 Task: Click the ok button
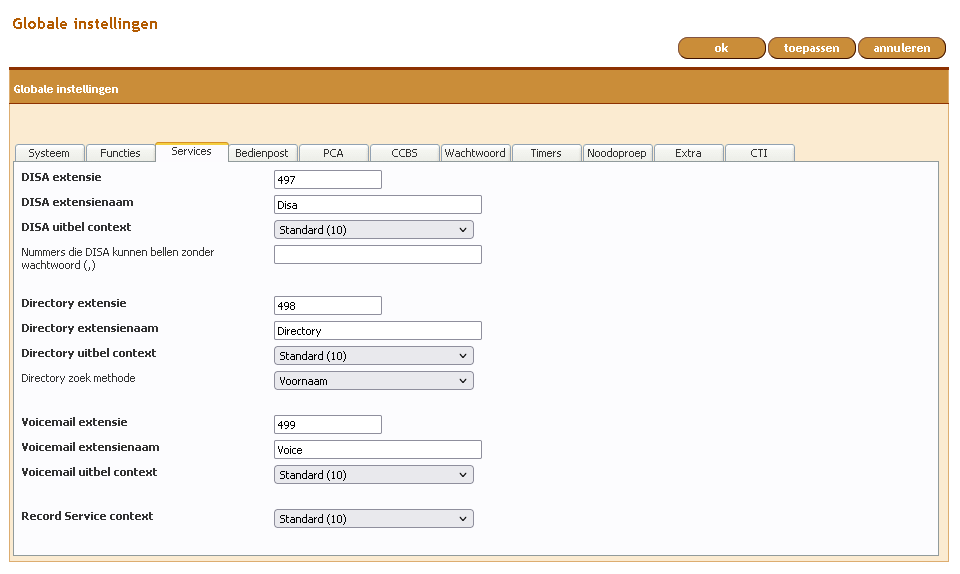pos(721,48)
